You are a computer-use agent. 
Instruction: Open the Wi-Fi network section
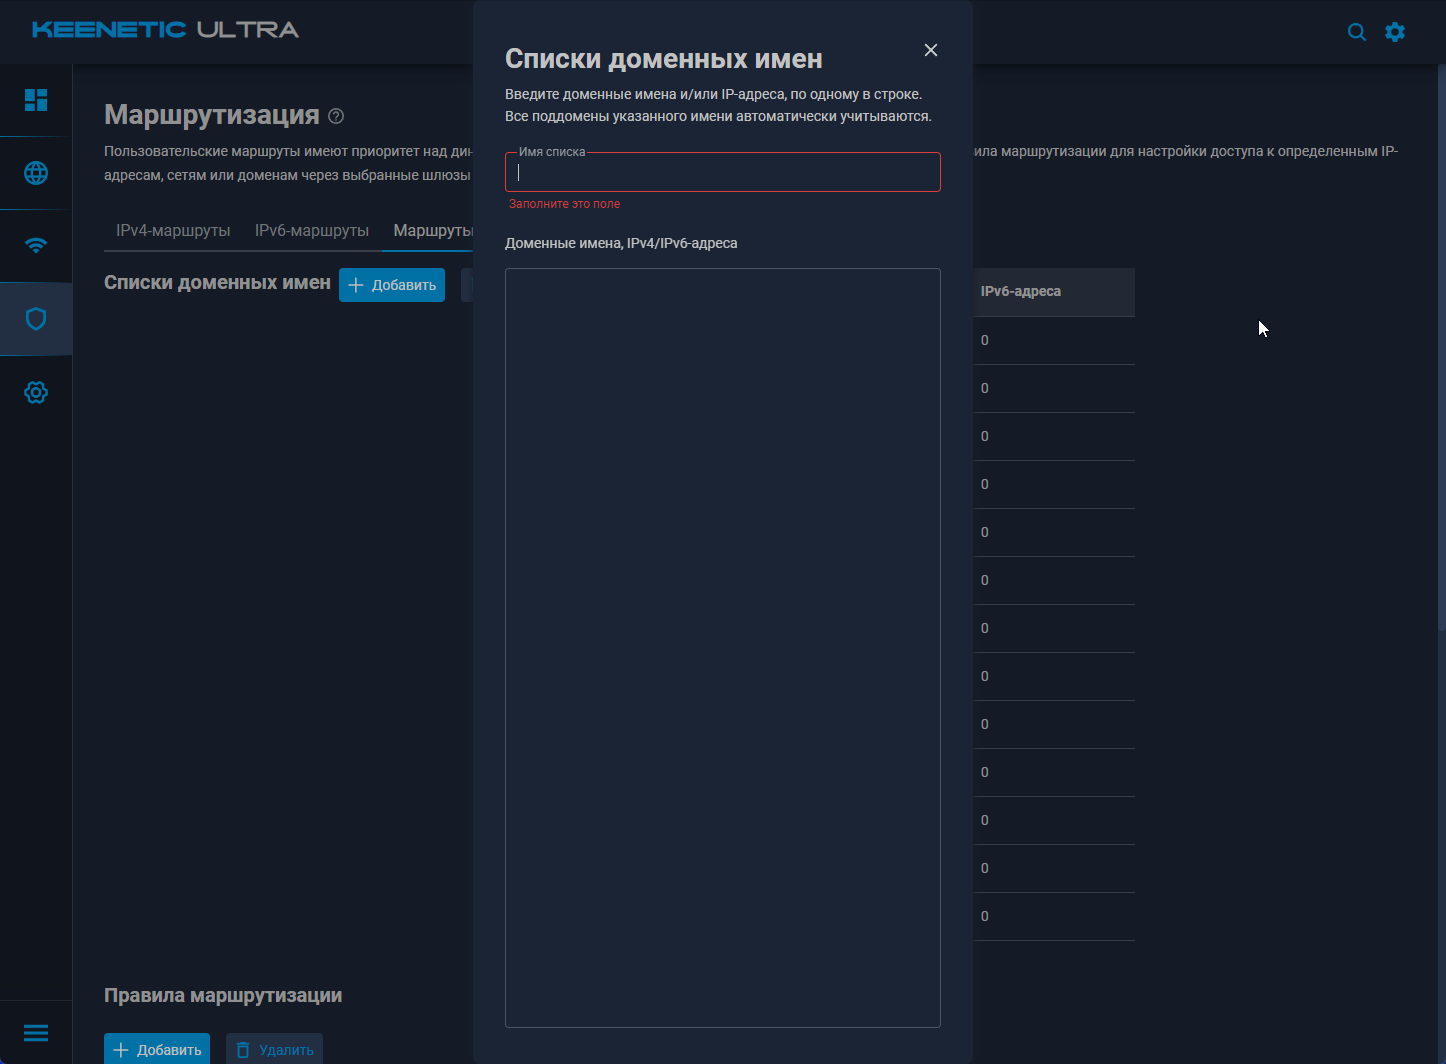point(36,246)
